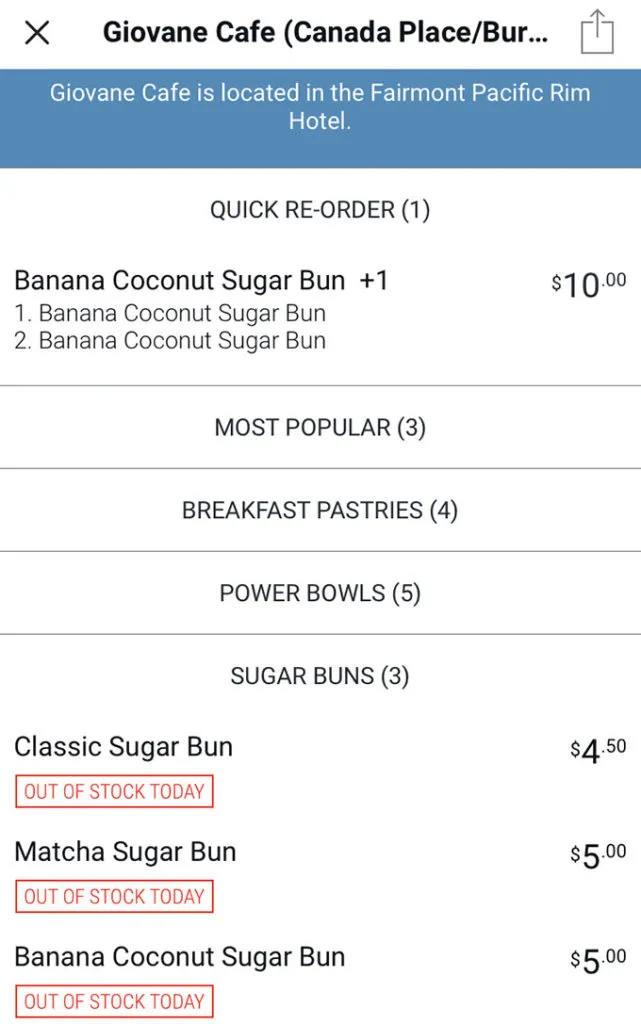Tap Out of Stock badge under Classic Sugar Bun
The image size is (641, 1024).
[114, 792]
